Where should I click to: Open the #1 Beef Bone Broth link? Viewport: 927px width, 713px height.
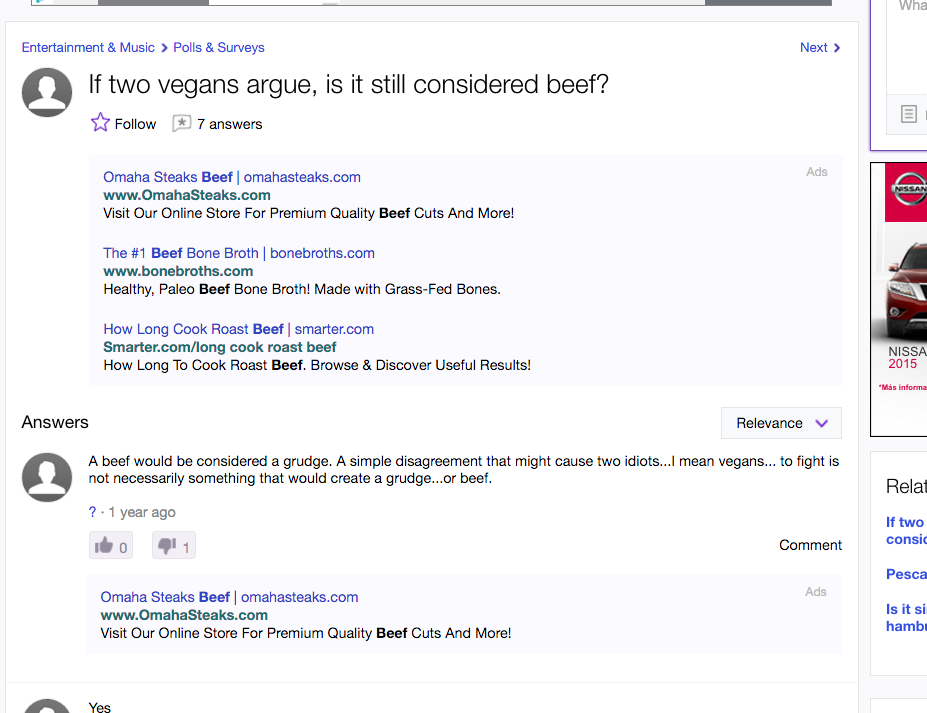(239, 253)
